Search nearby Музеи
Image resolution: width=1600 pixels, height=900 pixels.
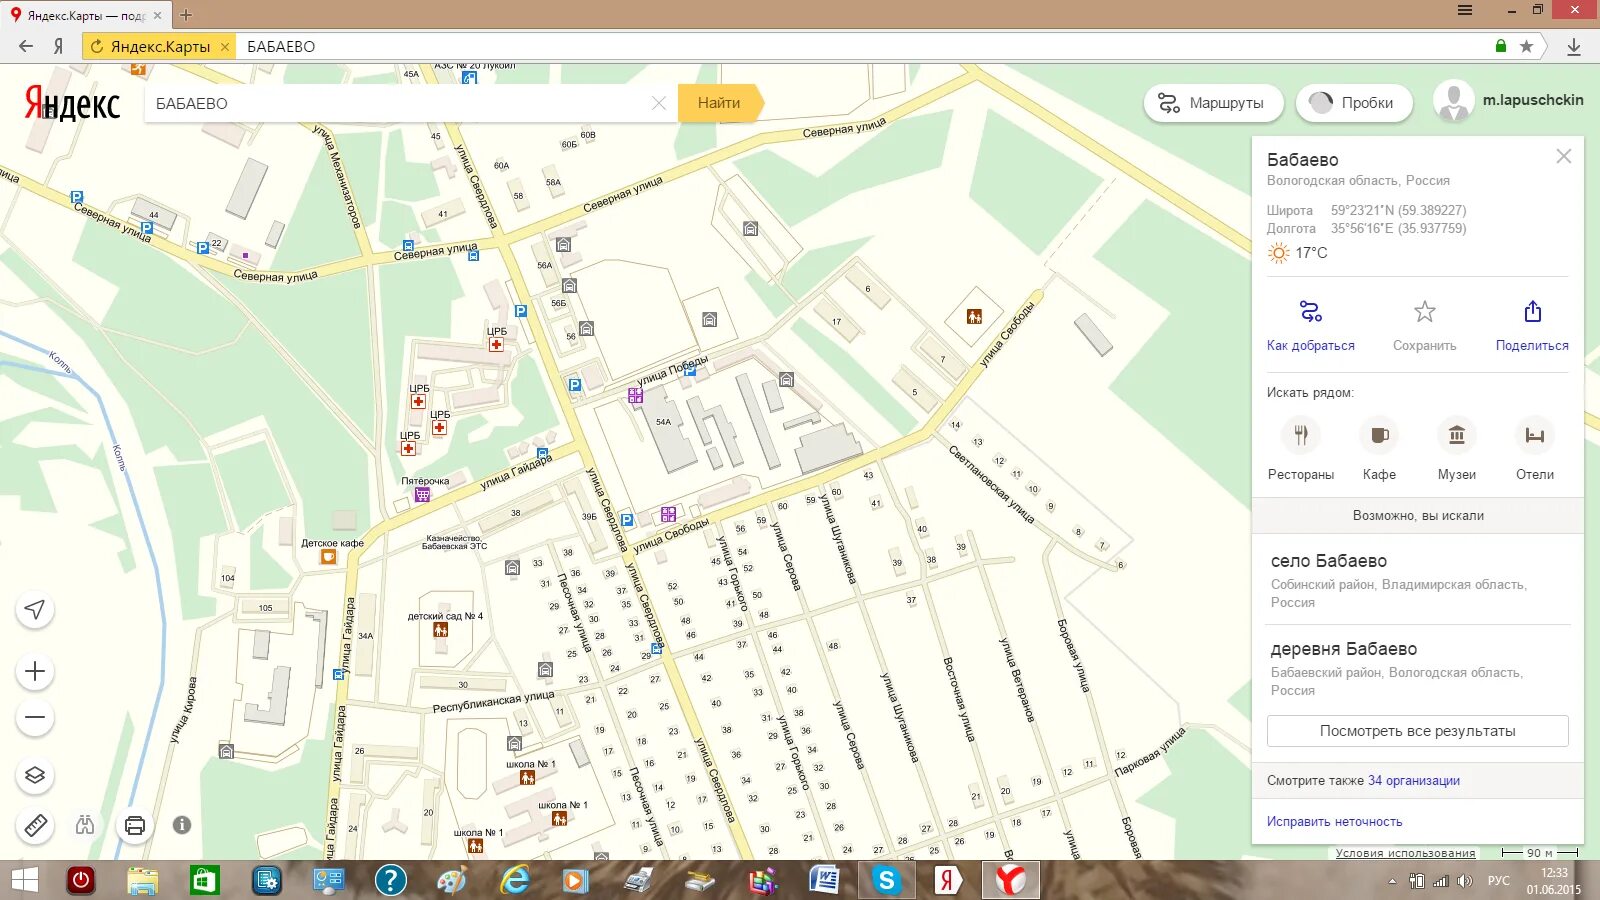click(1457, 448)
